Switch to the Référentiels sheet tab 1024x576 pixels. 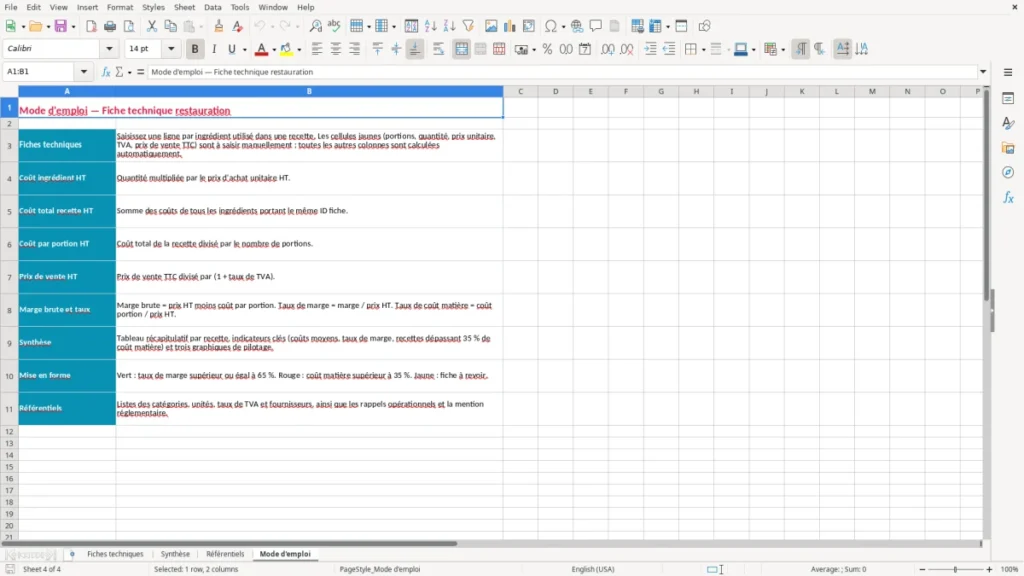click(x=225, y=554)
